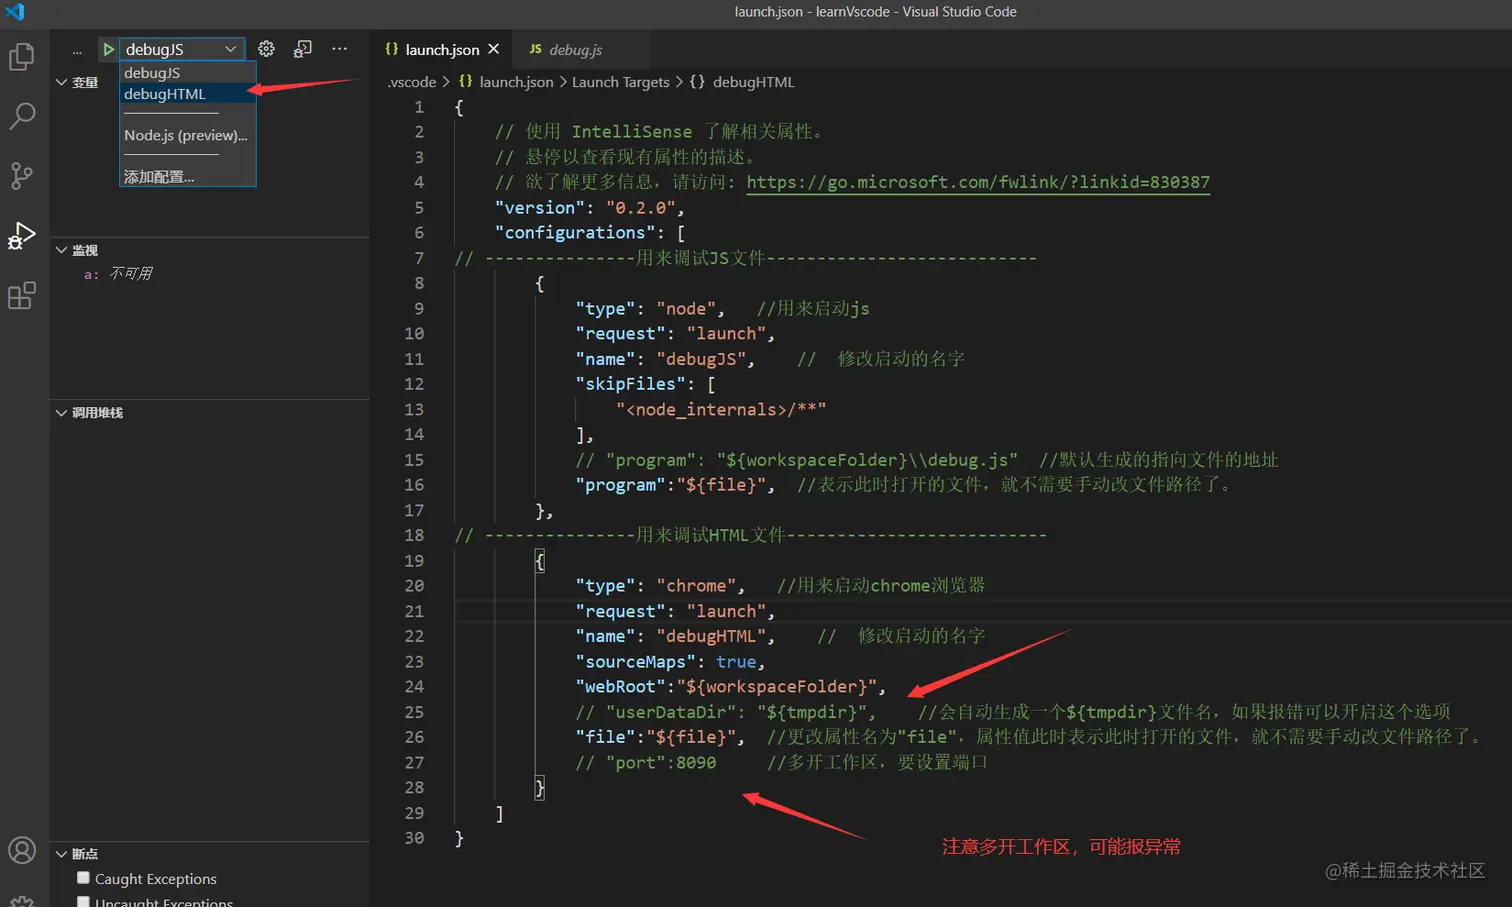
Task: Open the go.microsoft.com fwlink URL
Action: (x=978, y=182)
